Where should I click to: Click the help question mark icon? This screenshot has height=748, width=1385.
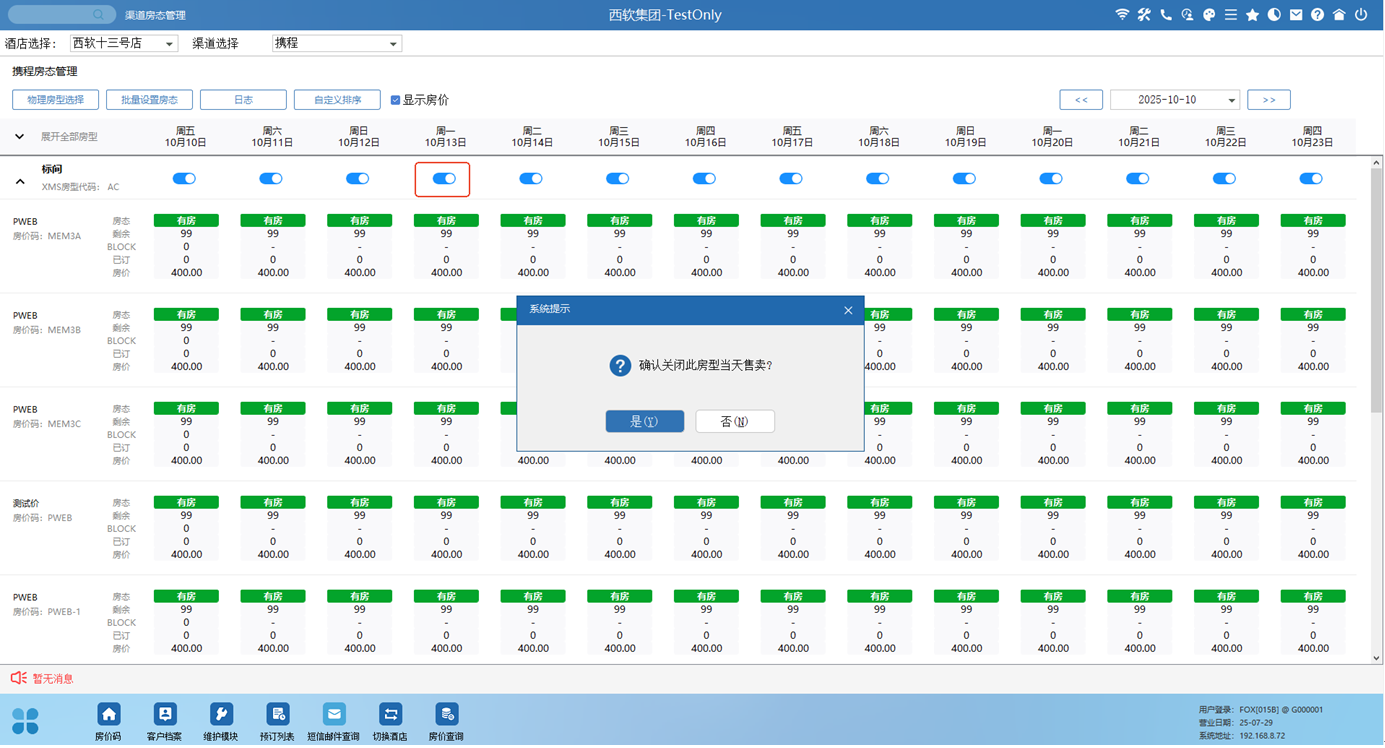pyautogui.click(x=1317, y=15)
